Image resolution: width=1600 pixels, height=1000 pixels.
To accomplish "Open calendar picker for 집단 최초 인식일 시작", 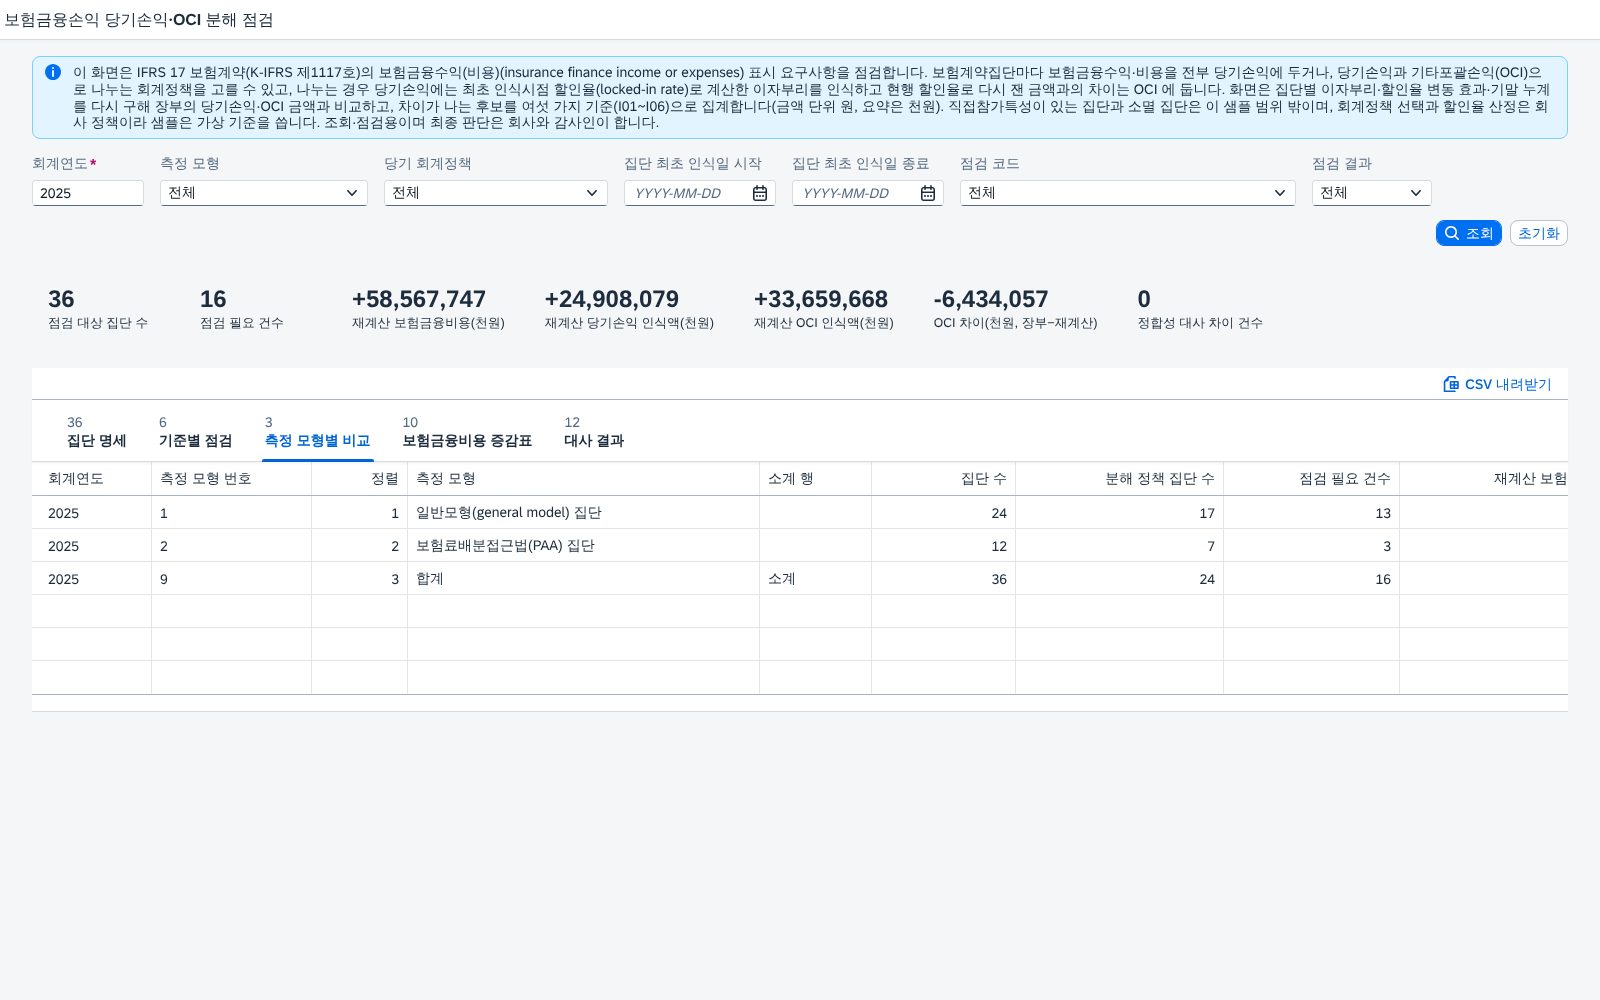I will tap(760, 193).
